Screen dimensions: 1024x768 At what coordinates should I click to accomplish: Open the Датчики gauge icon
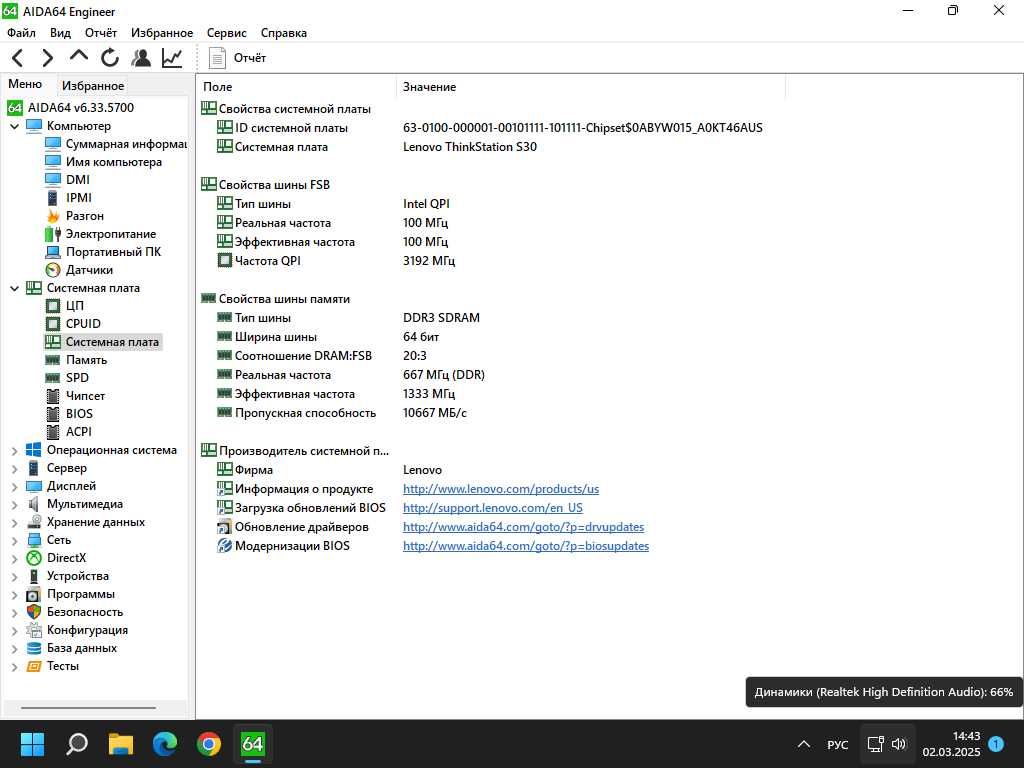(x=53, y=270)
